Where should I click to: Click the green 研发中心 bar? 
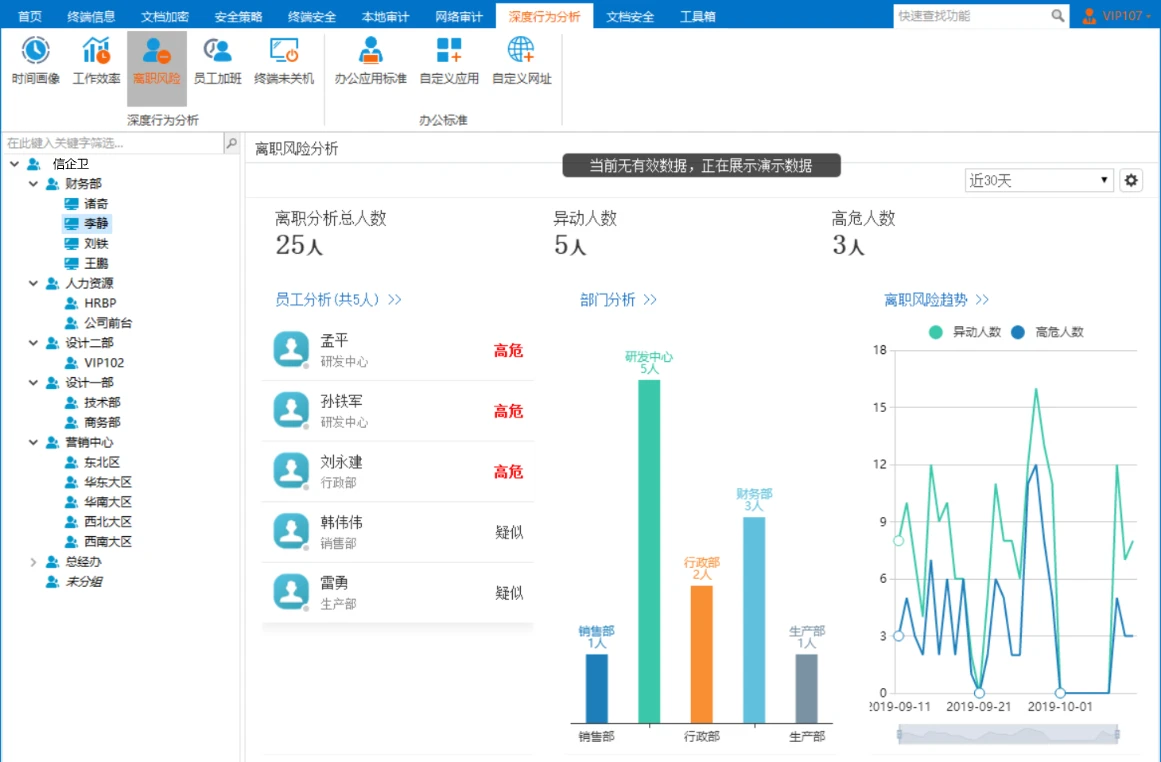[x=649, y=551]
